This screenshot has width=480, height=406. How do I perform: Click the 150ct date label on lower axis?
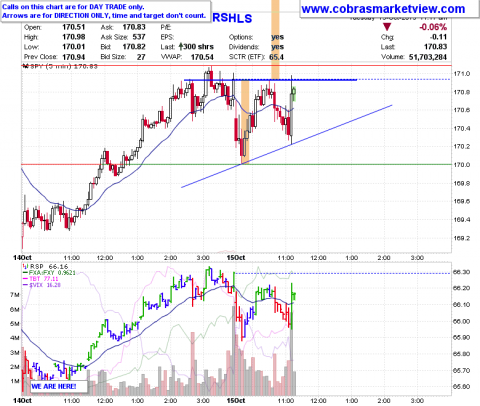236,401
